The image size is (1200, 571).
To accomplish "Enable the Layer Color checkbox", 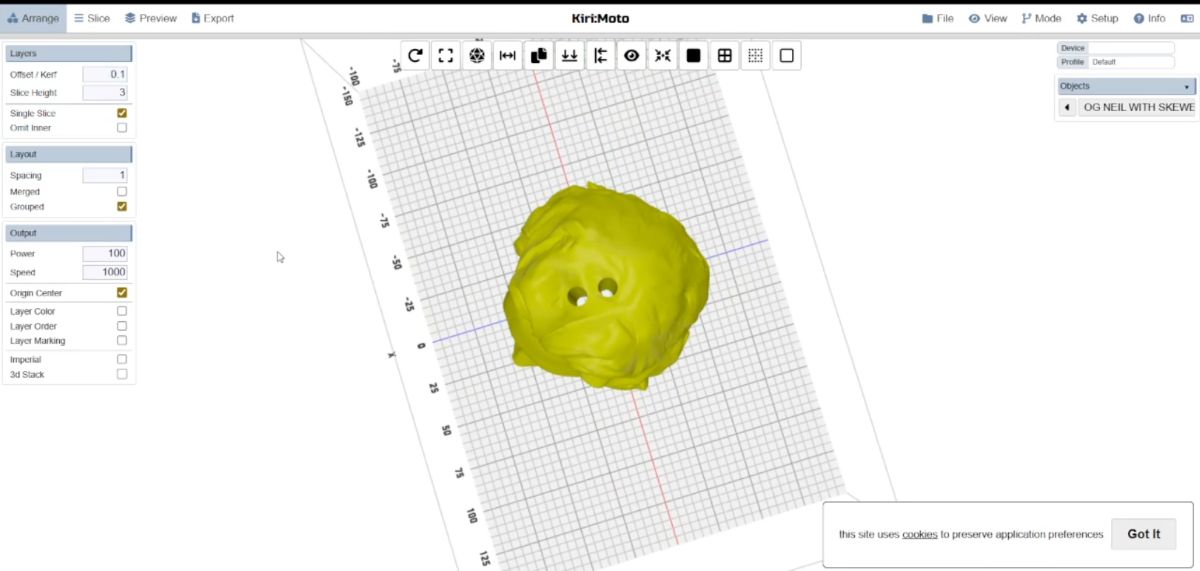I will pos(122,311).
